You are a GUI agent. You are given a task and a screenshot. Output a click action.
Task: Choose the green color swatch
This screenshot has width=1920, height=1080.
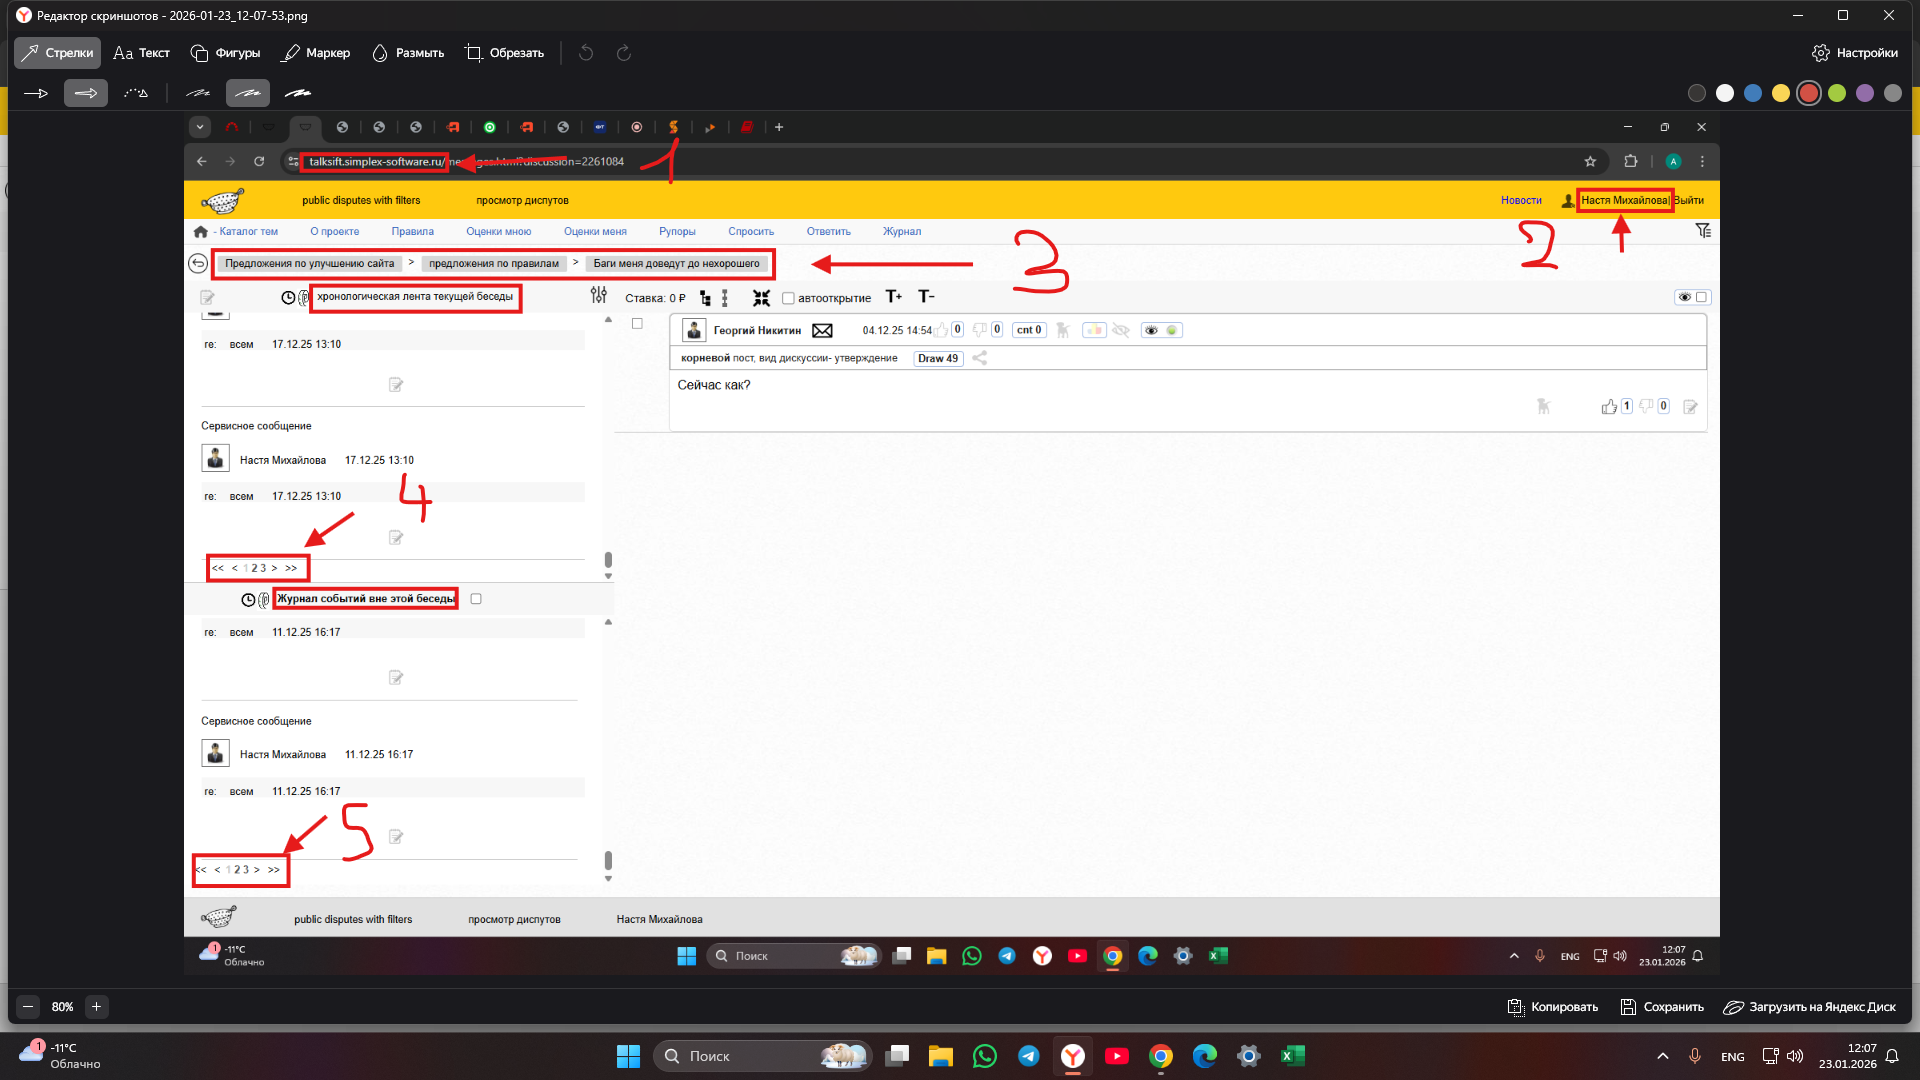[1837, 93]
